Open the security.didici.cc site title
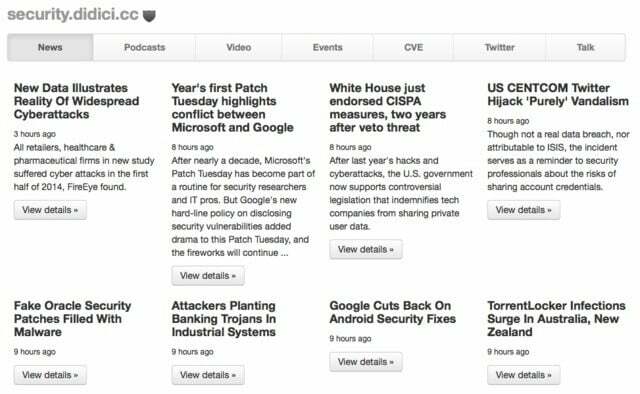Viewport: 640px width, 394px height. point(73,14)
